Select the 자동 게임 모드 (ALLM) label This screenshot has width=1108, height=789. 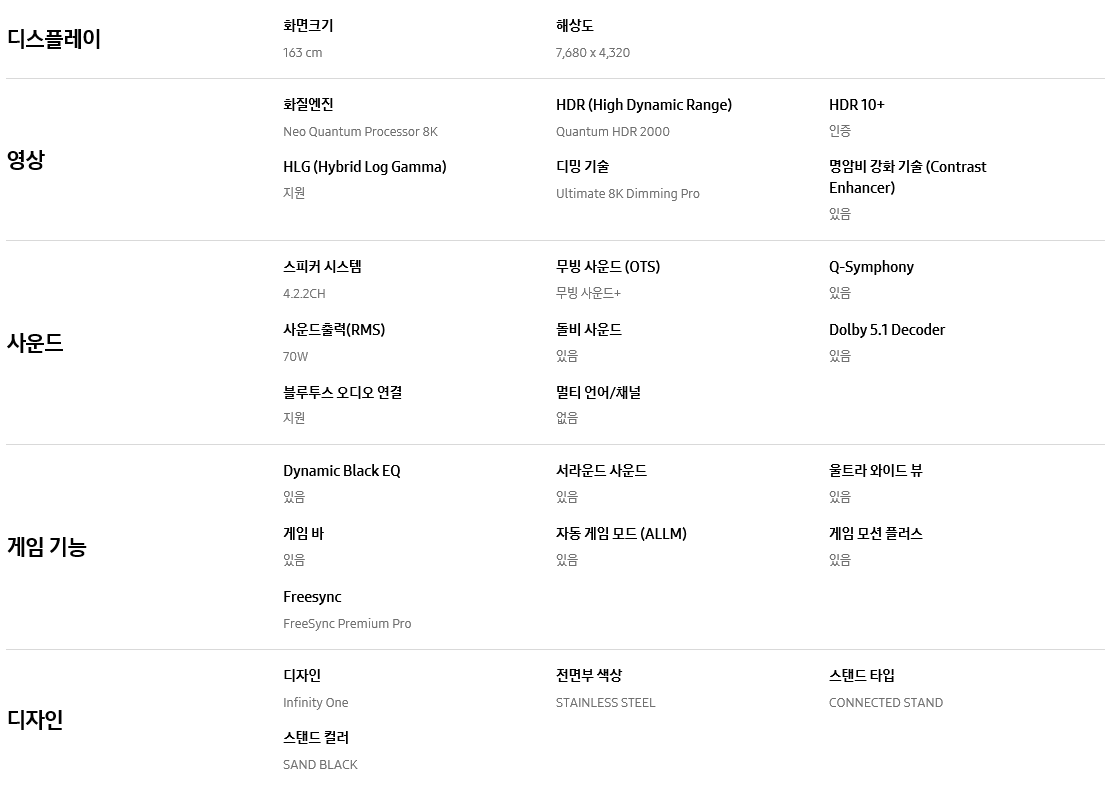coord(621,534)
